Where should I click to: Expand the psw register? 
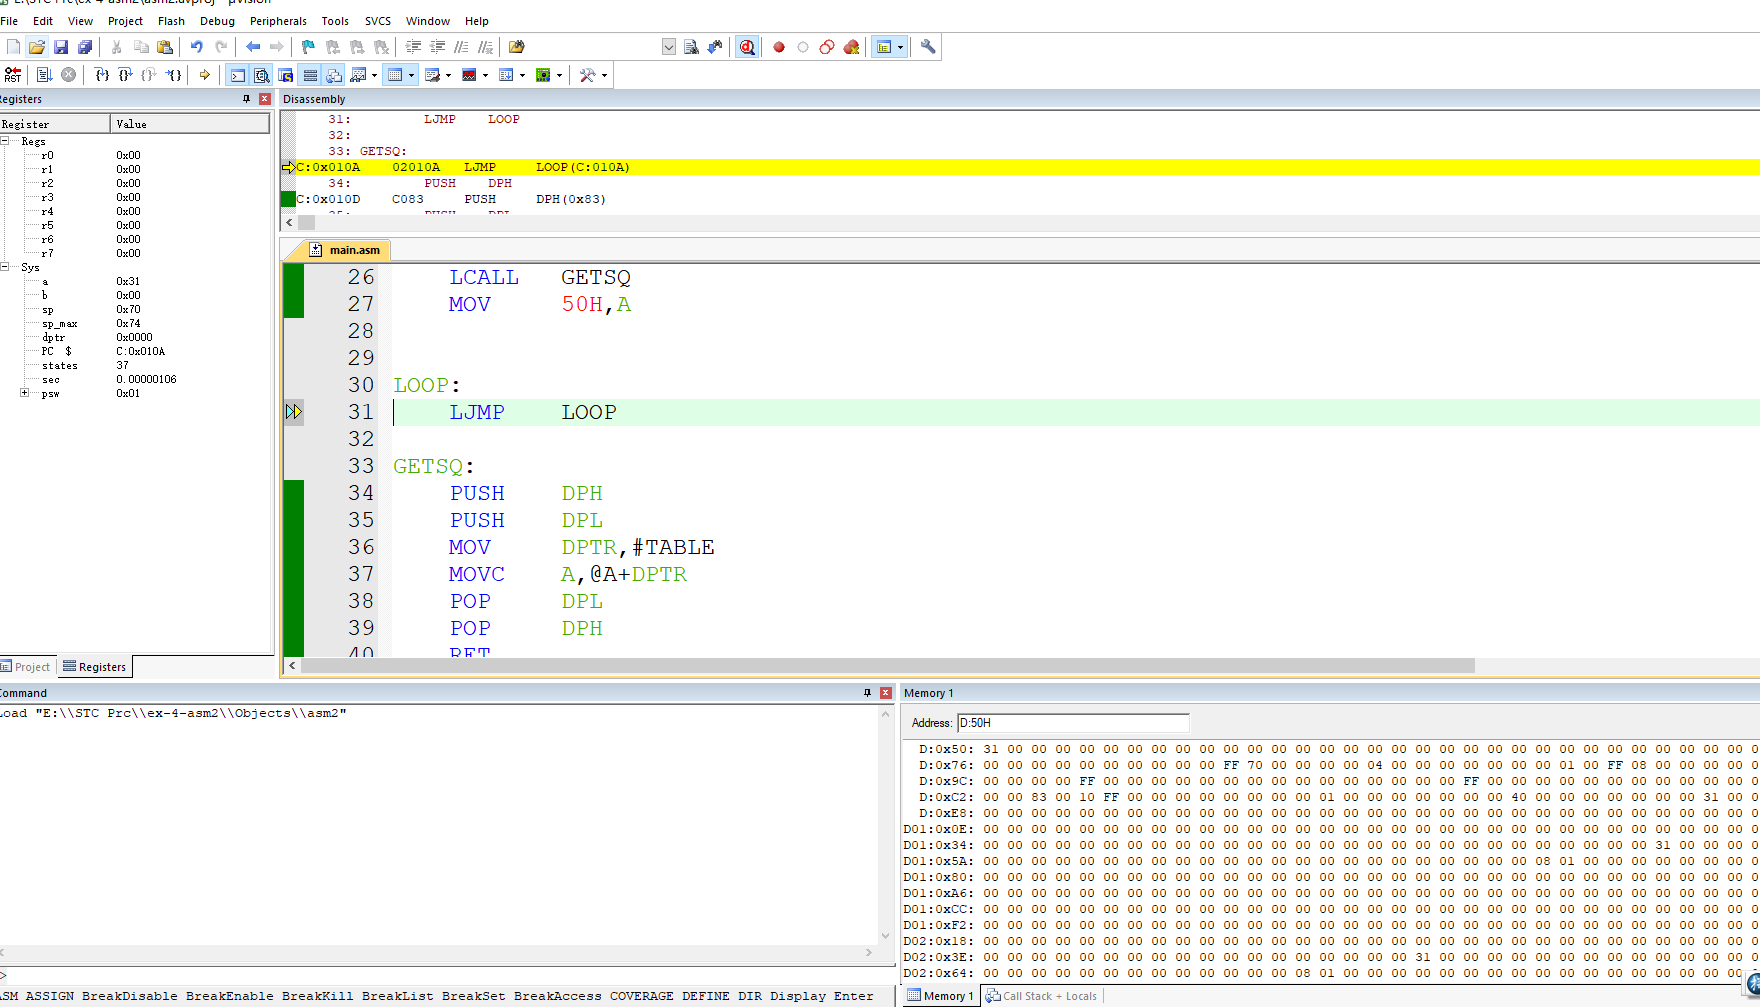pos(24,393)
